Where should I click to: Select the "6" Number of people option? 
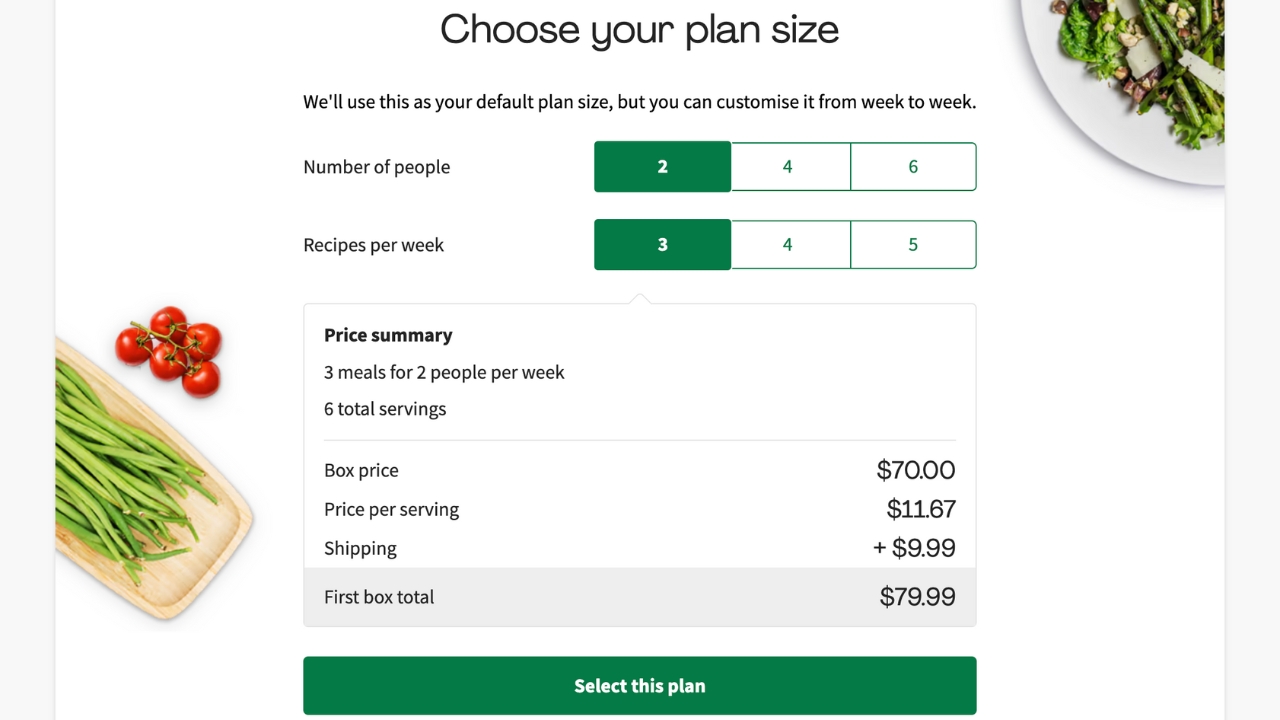coord(912,166)
